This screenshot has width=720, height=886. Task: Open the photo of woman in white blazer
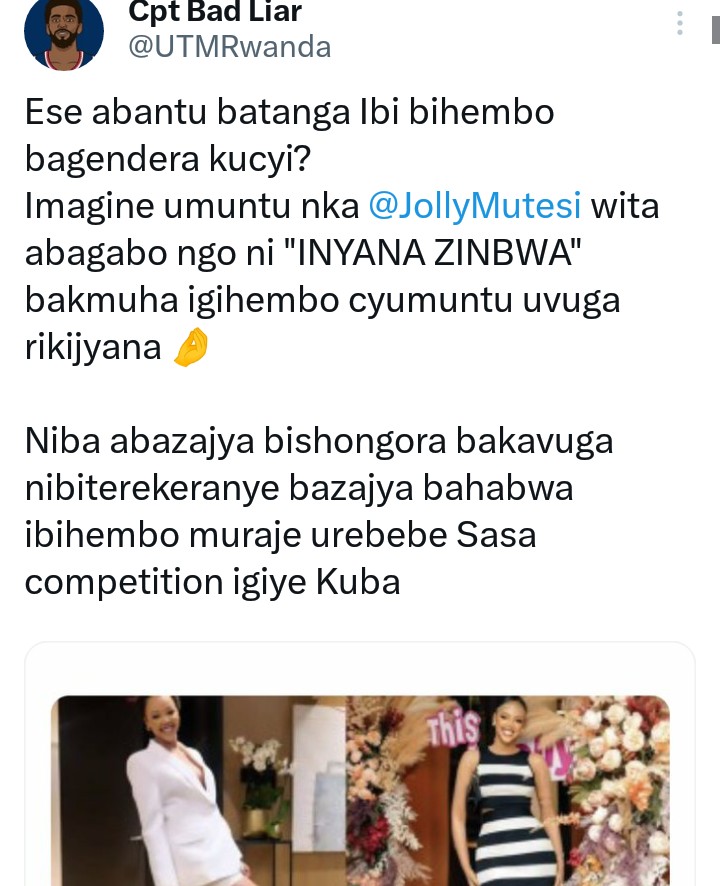click(198, 791)
